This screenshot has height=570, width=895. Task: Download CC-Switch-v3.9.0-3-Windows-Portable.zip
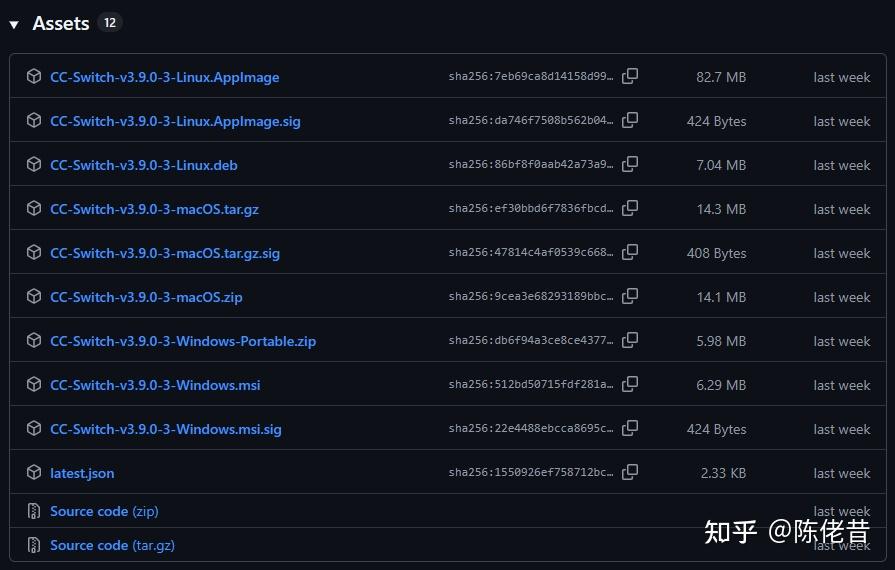pos(183,341)
